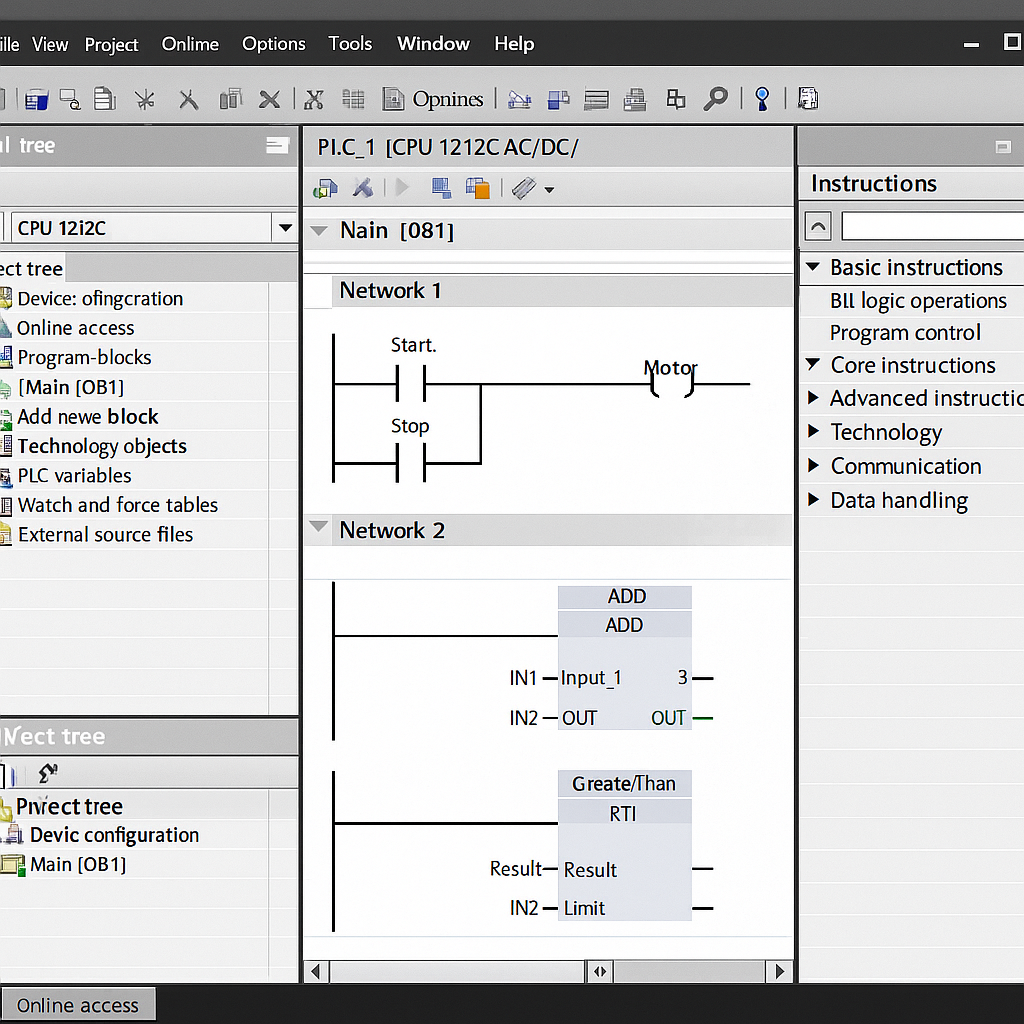Click the sigma icon in lower tree panel

pos(48,773)
